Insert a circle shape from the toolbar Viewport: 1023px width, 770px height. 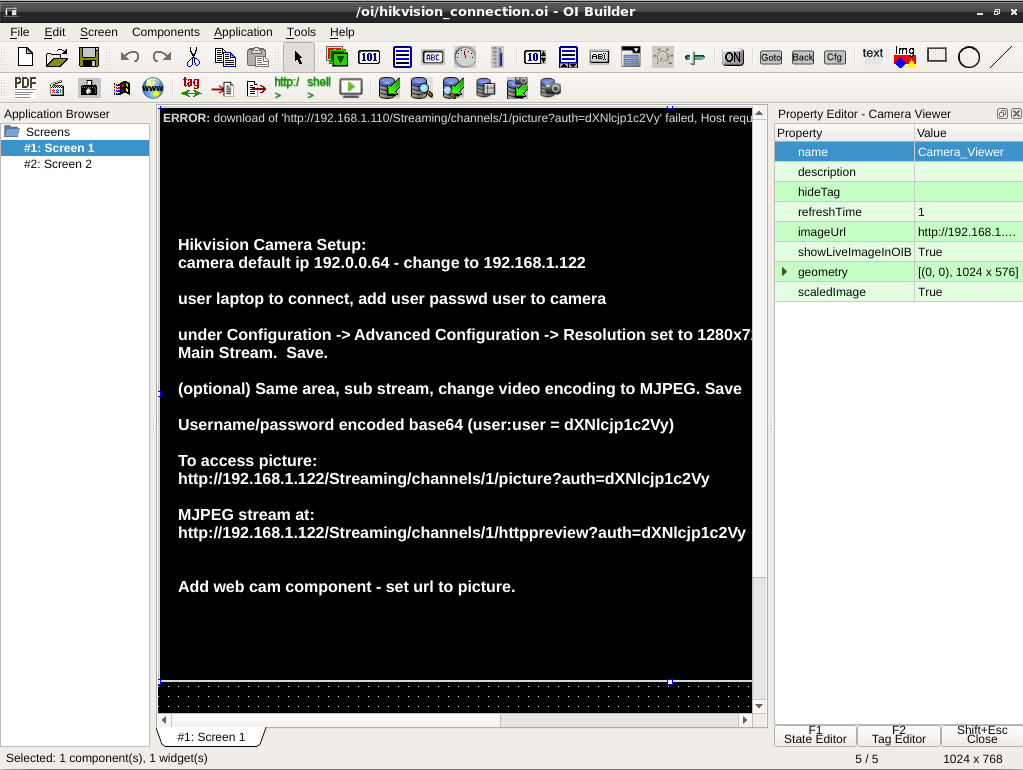pyautogui.click(x=968, y=57)
